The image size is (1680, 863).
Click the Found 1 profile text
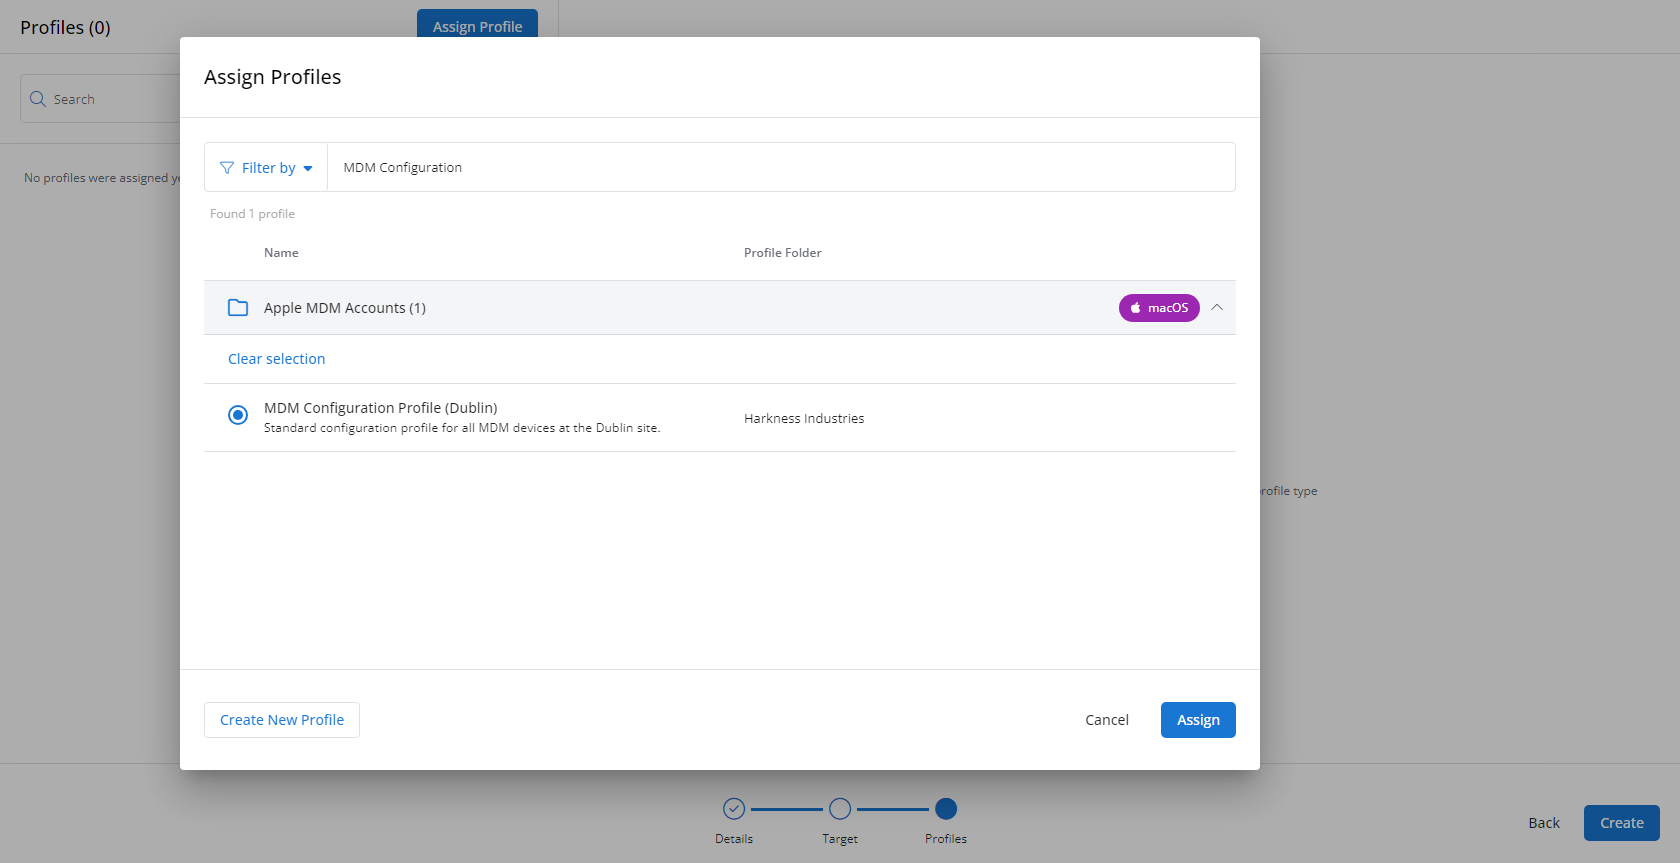[x=252, y=214]
